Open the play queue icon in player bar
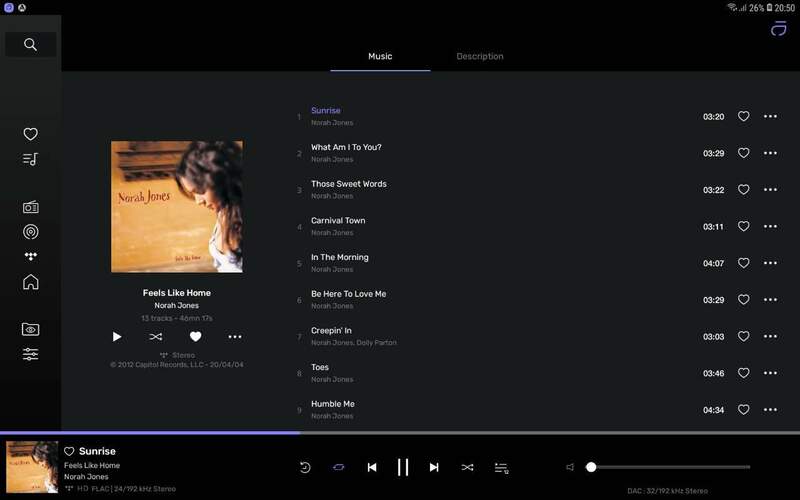Image resolution: width=800 pixels, height=500 pixels. point(501,467)
